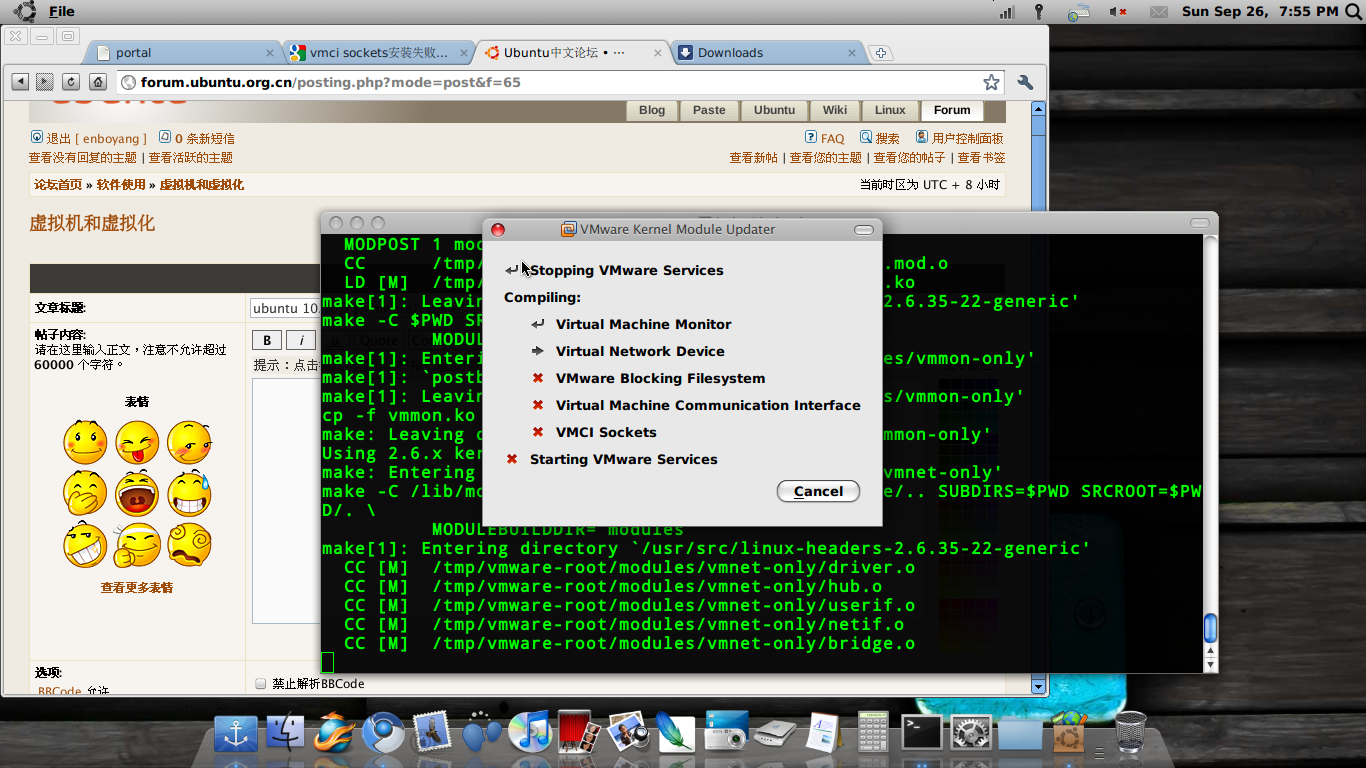Open 查看没有回复的主题 link
Viewport: 1366px width, 768px height.
click(83, 158)
